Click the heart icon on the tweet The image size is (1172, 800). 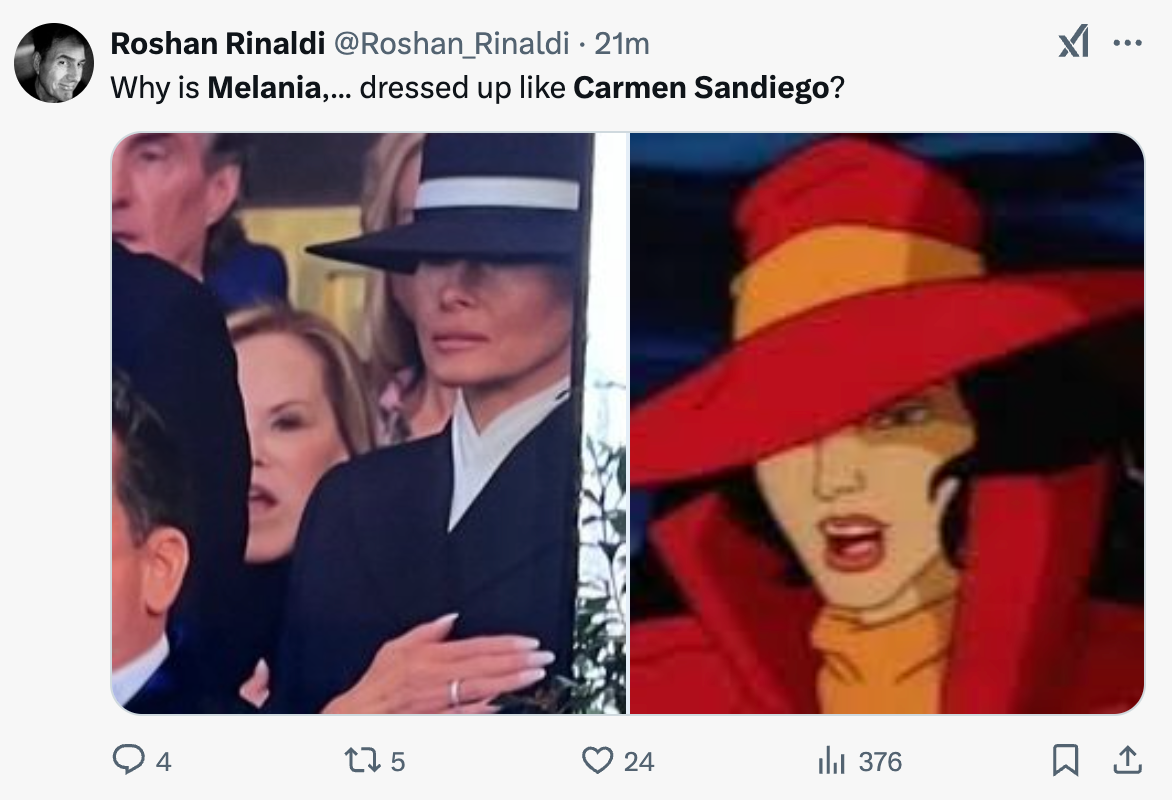pos(597,761)
